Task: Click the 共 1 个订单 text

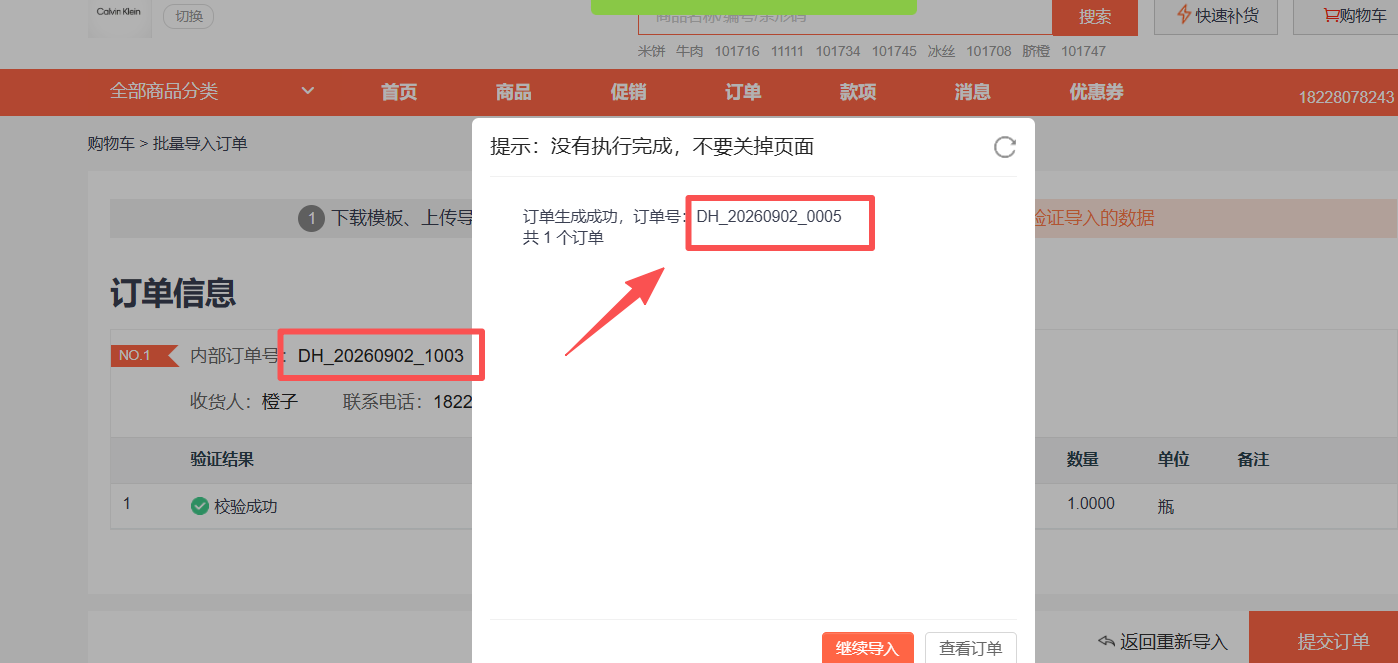Action: tap(563, 238)
